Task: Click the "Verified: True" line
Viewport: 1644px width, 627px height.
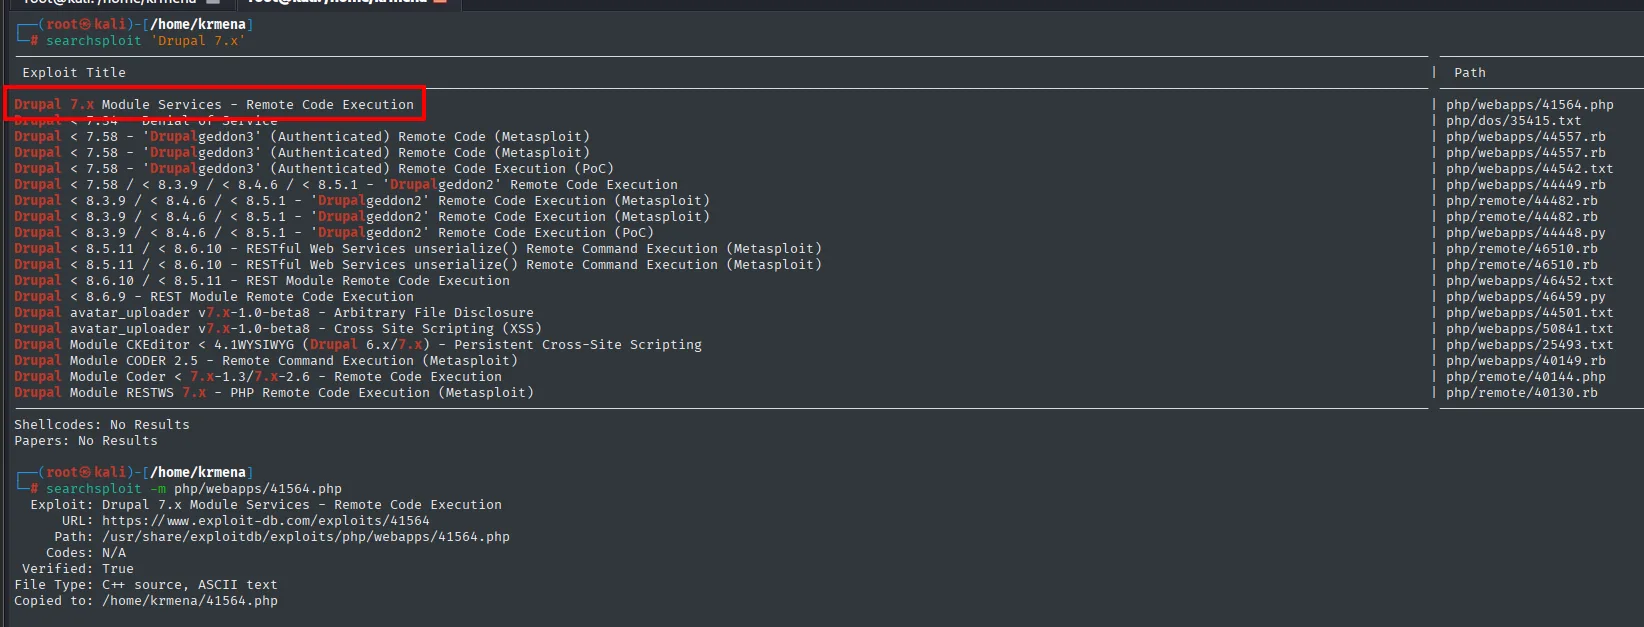Action: (78, 569)
